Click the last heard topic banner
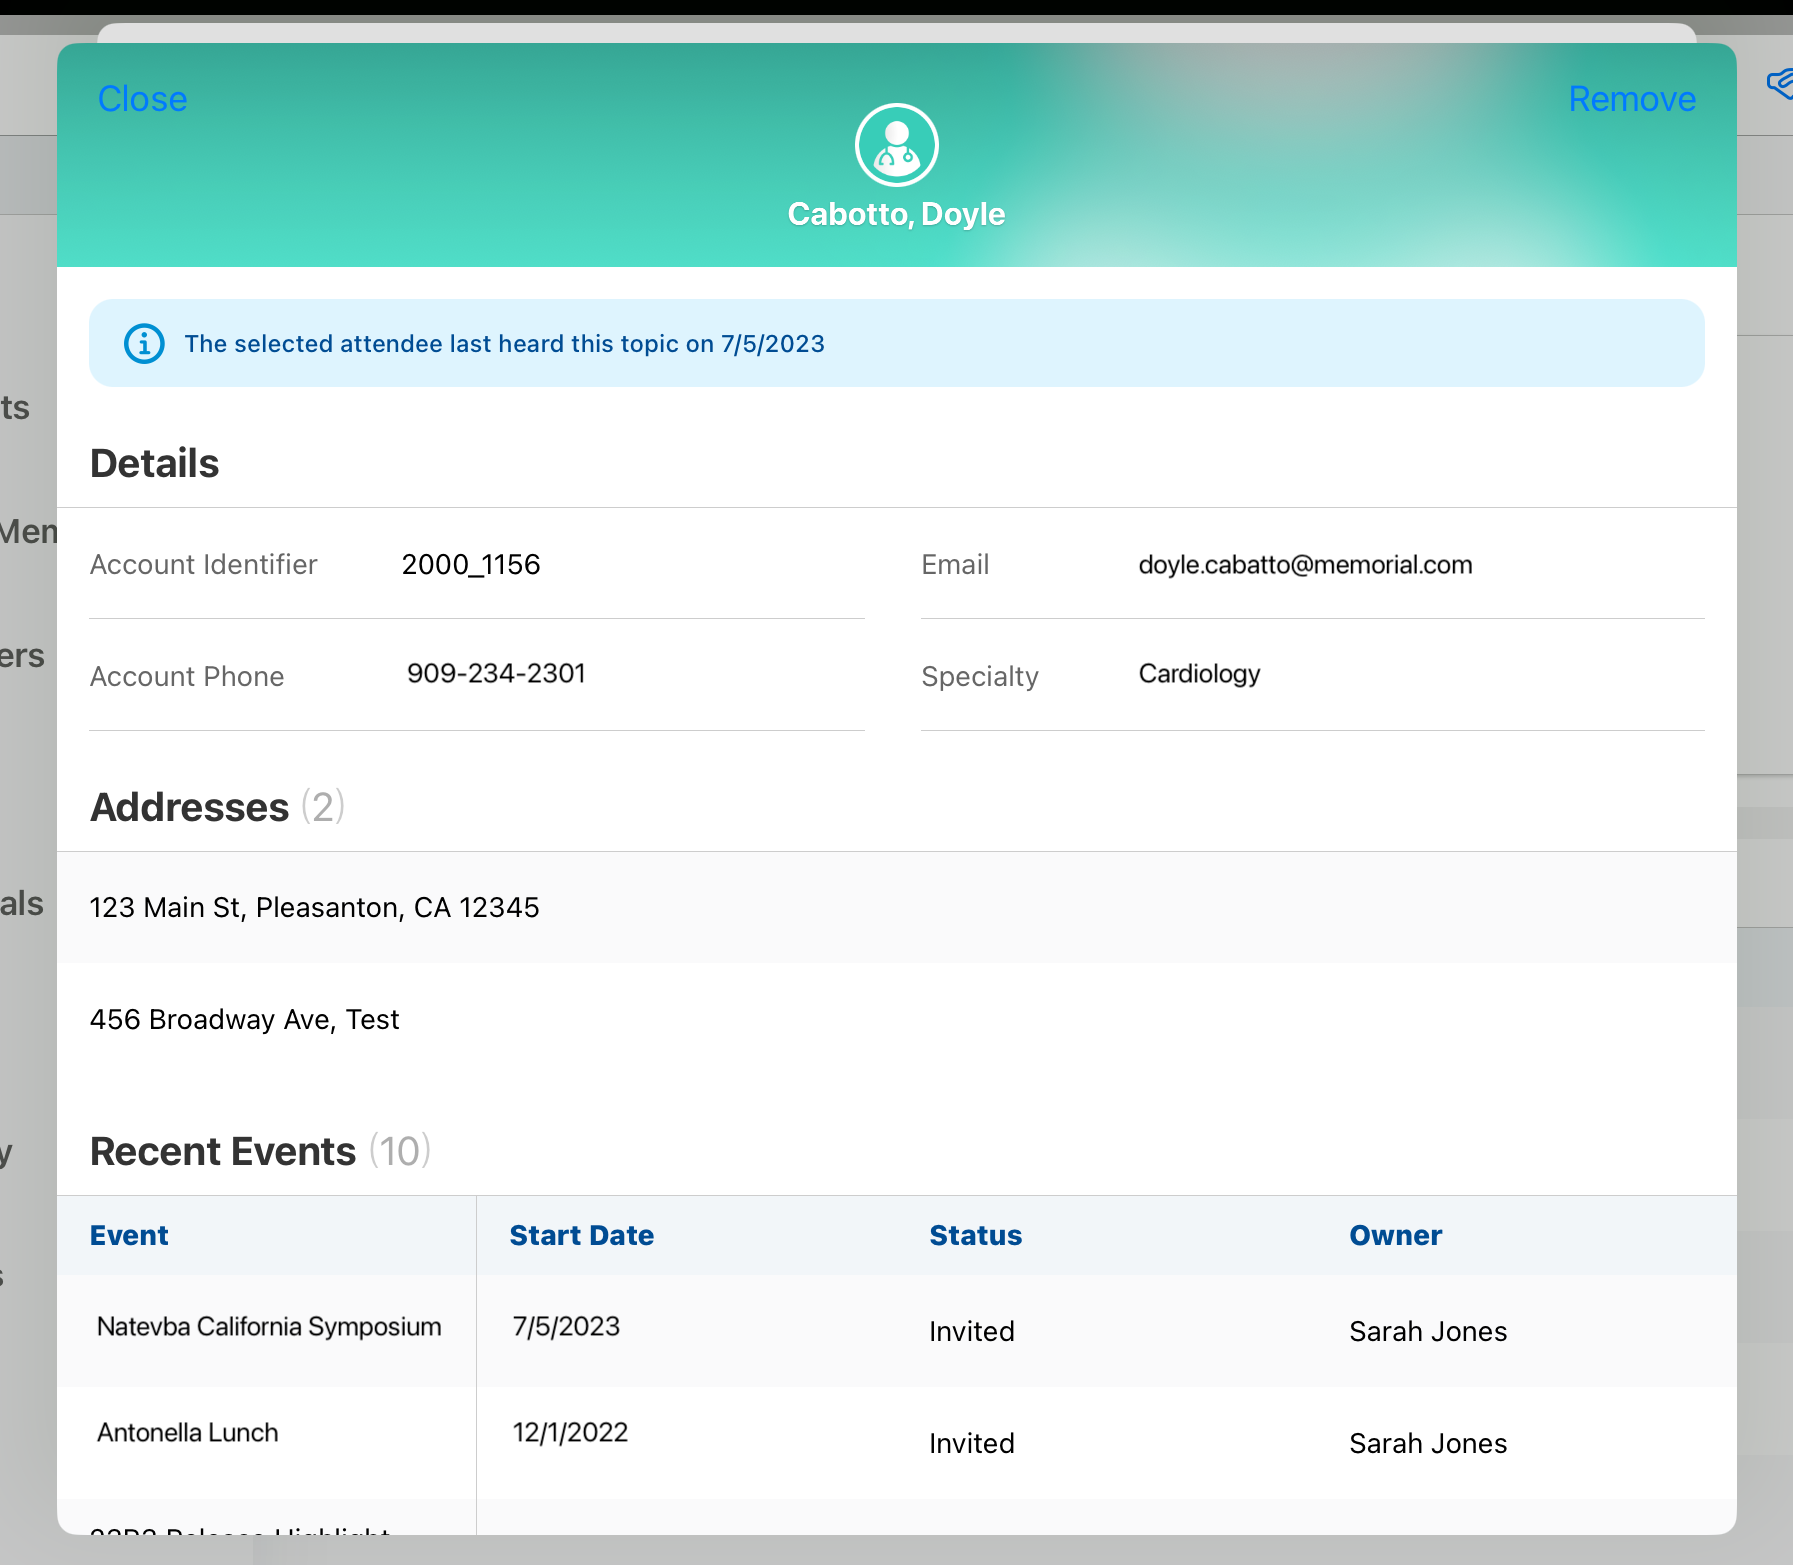Screen dimensions: 1793x1565 click(896, 344)
